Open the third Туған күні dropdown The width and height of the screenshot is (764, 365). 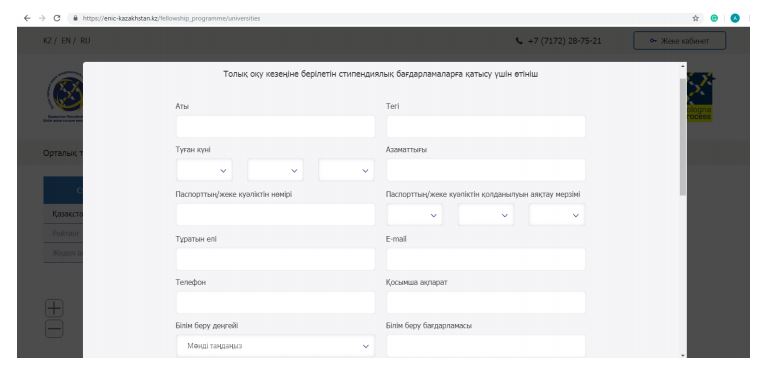(x=346, y=170)
